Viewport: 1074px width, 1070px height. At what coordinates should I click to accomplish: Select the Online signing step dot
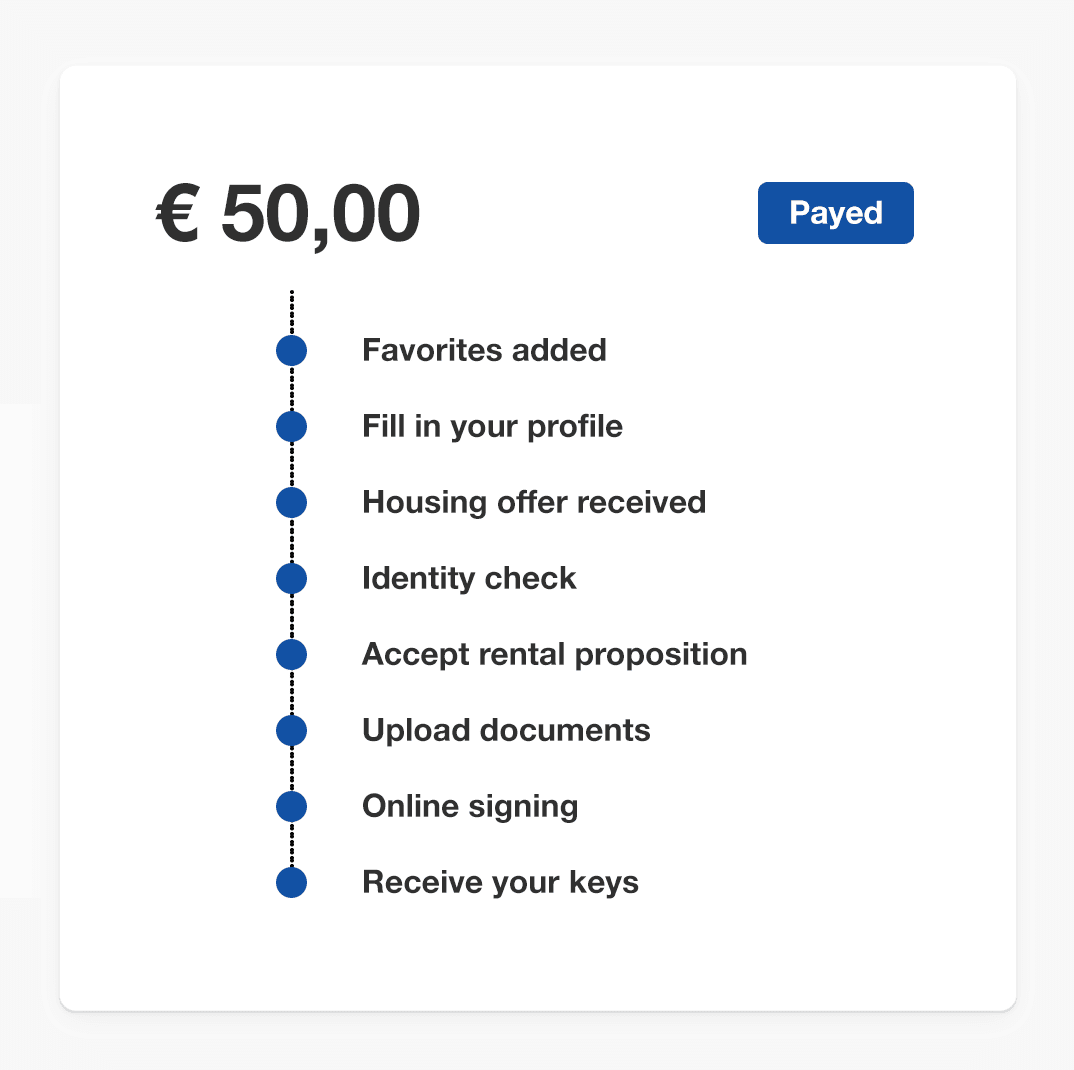[x=291, y=806]
